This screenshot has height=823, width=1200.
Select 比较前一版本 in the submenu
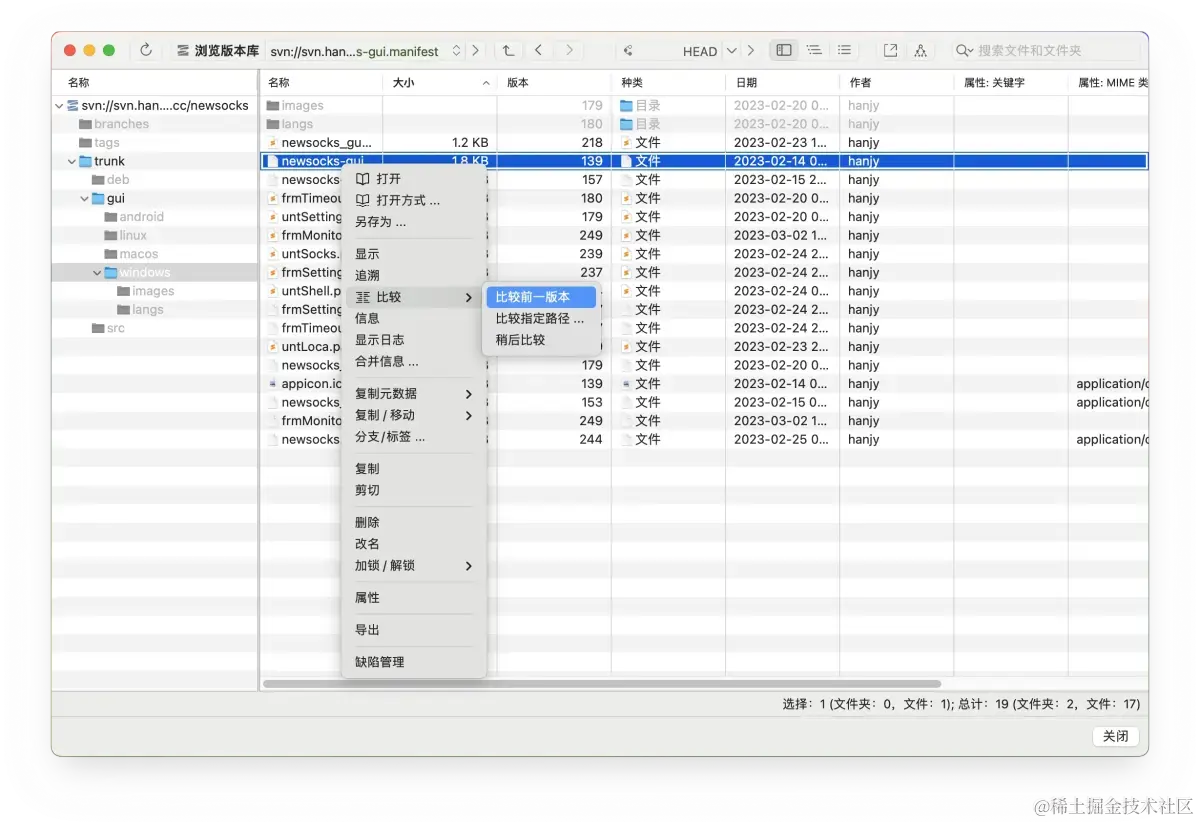[x=541, y=297]
